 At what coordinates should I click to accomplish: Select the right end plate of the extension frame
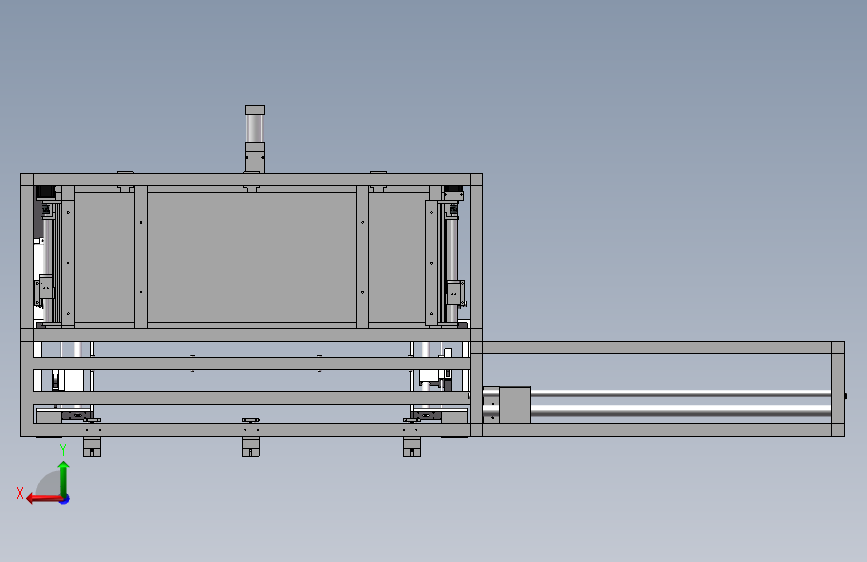tap(838, 389)
